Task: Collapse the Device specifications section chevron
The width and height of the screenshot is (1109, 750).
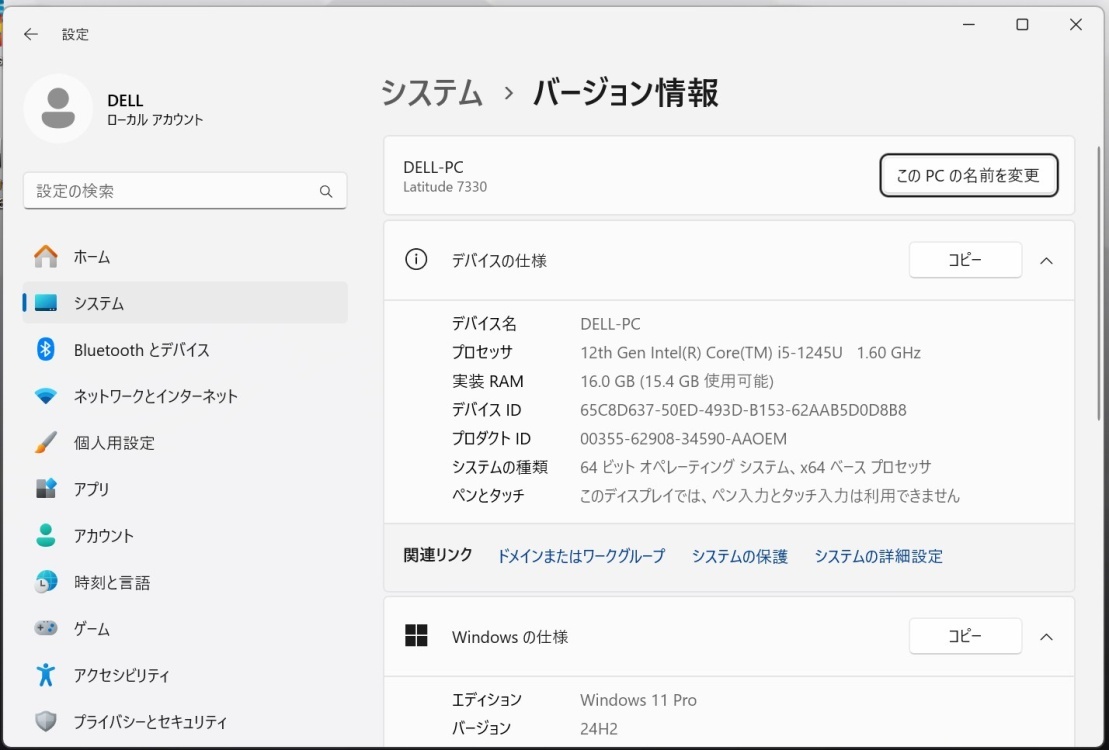Action: pos(1046,260)
